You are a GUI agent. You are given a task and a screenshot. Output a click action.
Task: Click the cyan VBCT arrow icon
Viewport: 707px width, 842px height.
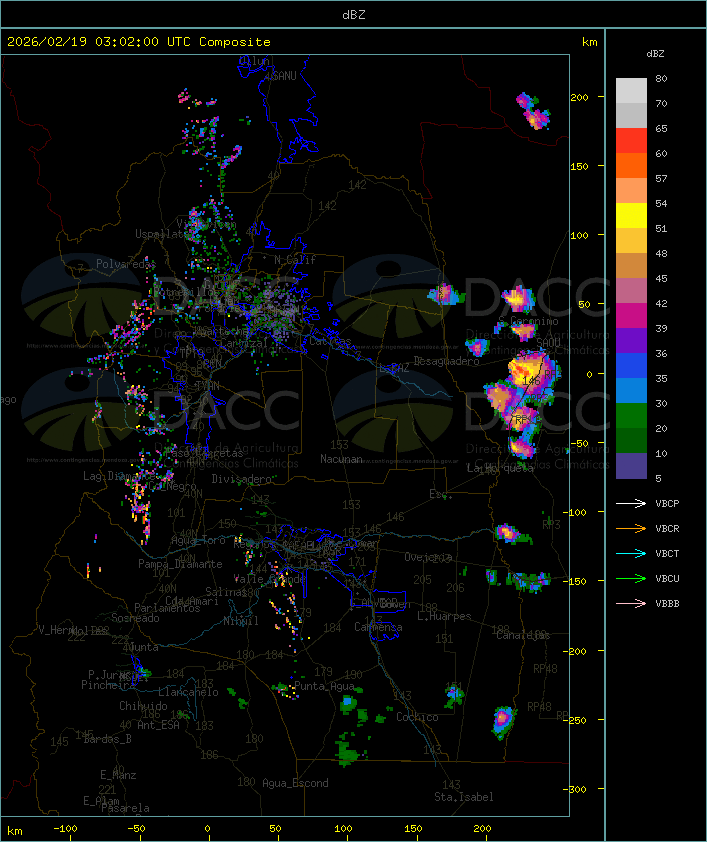click(631, 554)
